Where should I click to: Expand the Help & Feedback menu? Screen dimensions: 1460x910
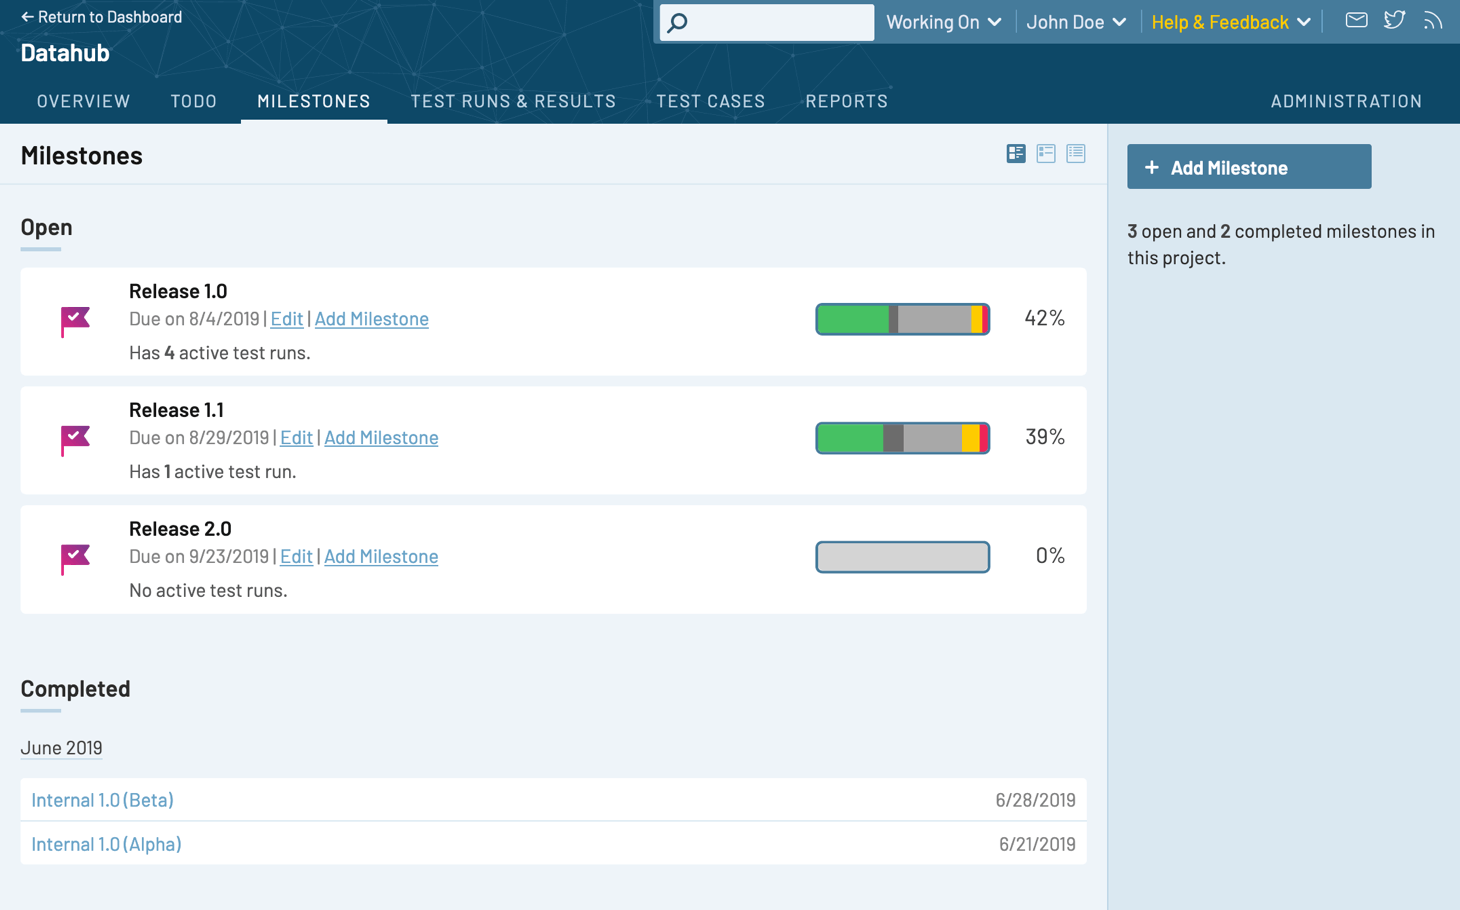1230,22
